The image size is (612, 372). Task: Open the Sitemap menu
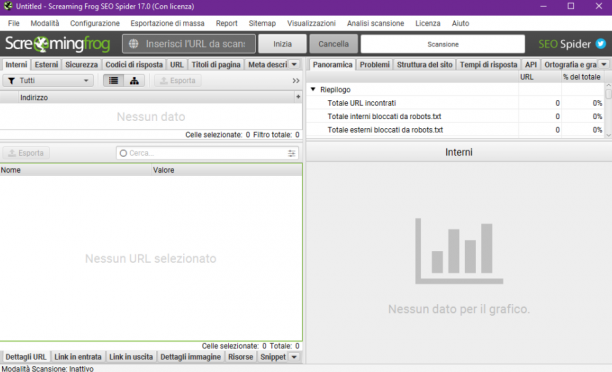pos(262,23)
